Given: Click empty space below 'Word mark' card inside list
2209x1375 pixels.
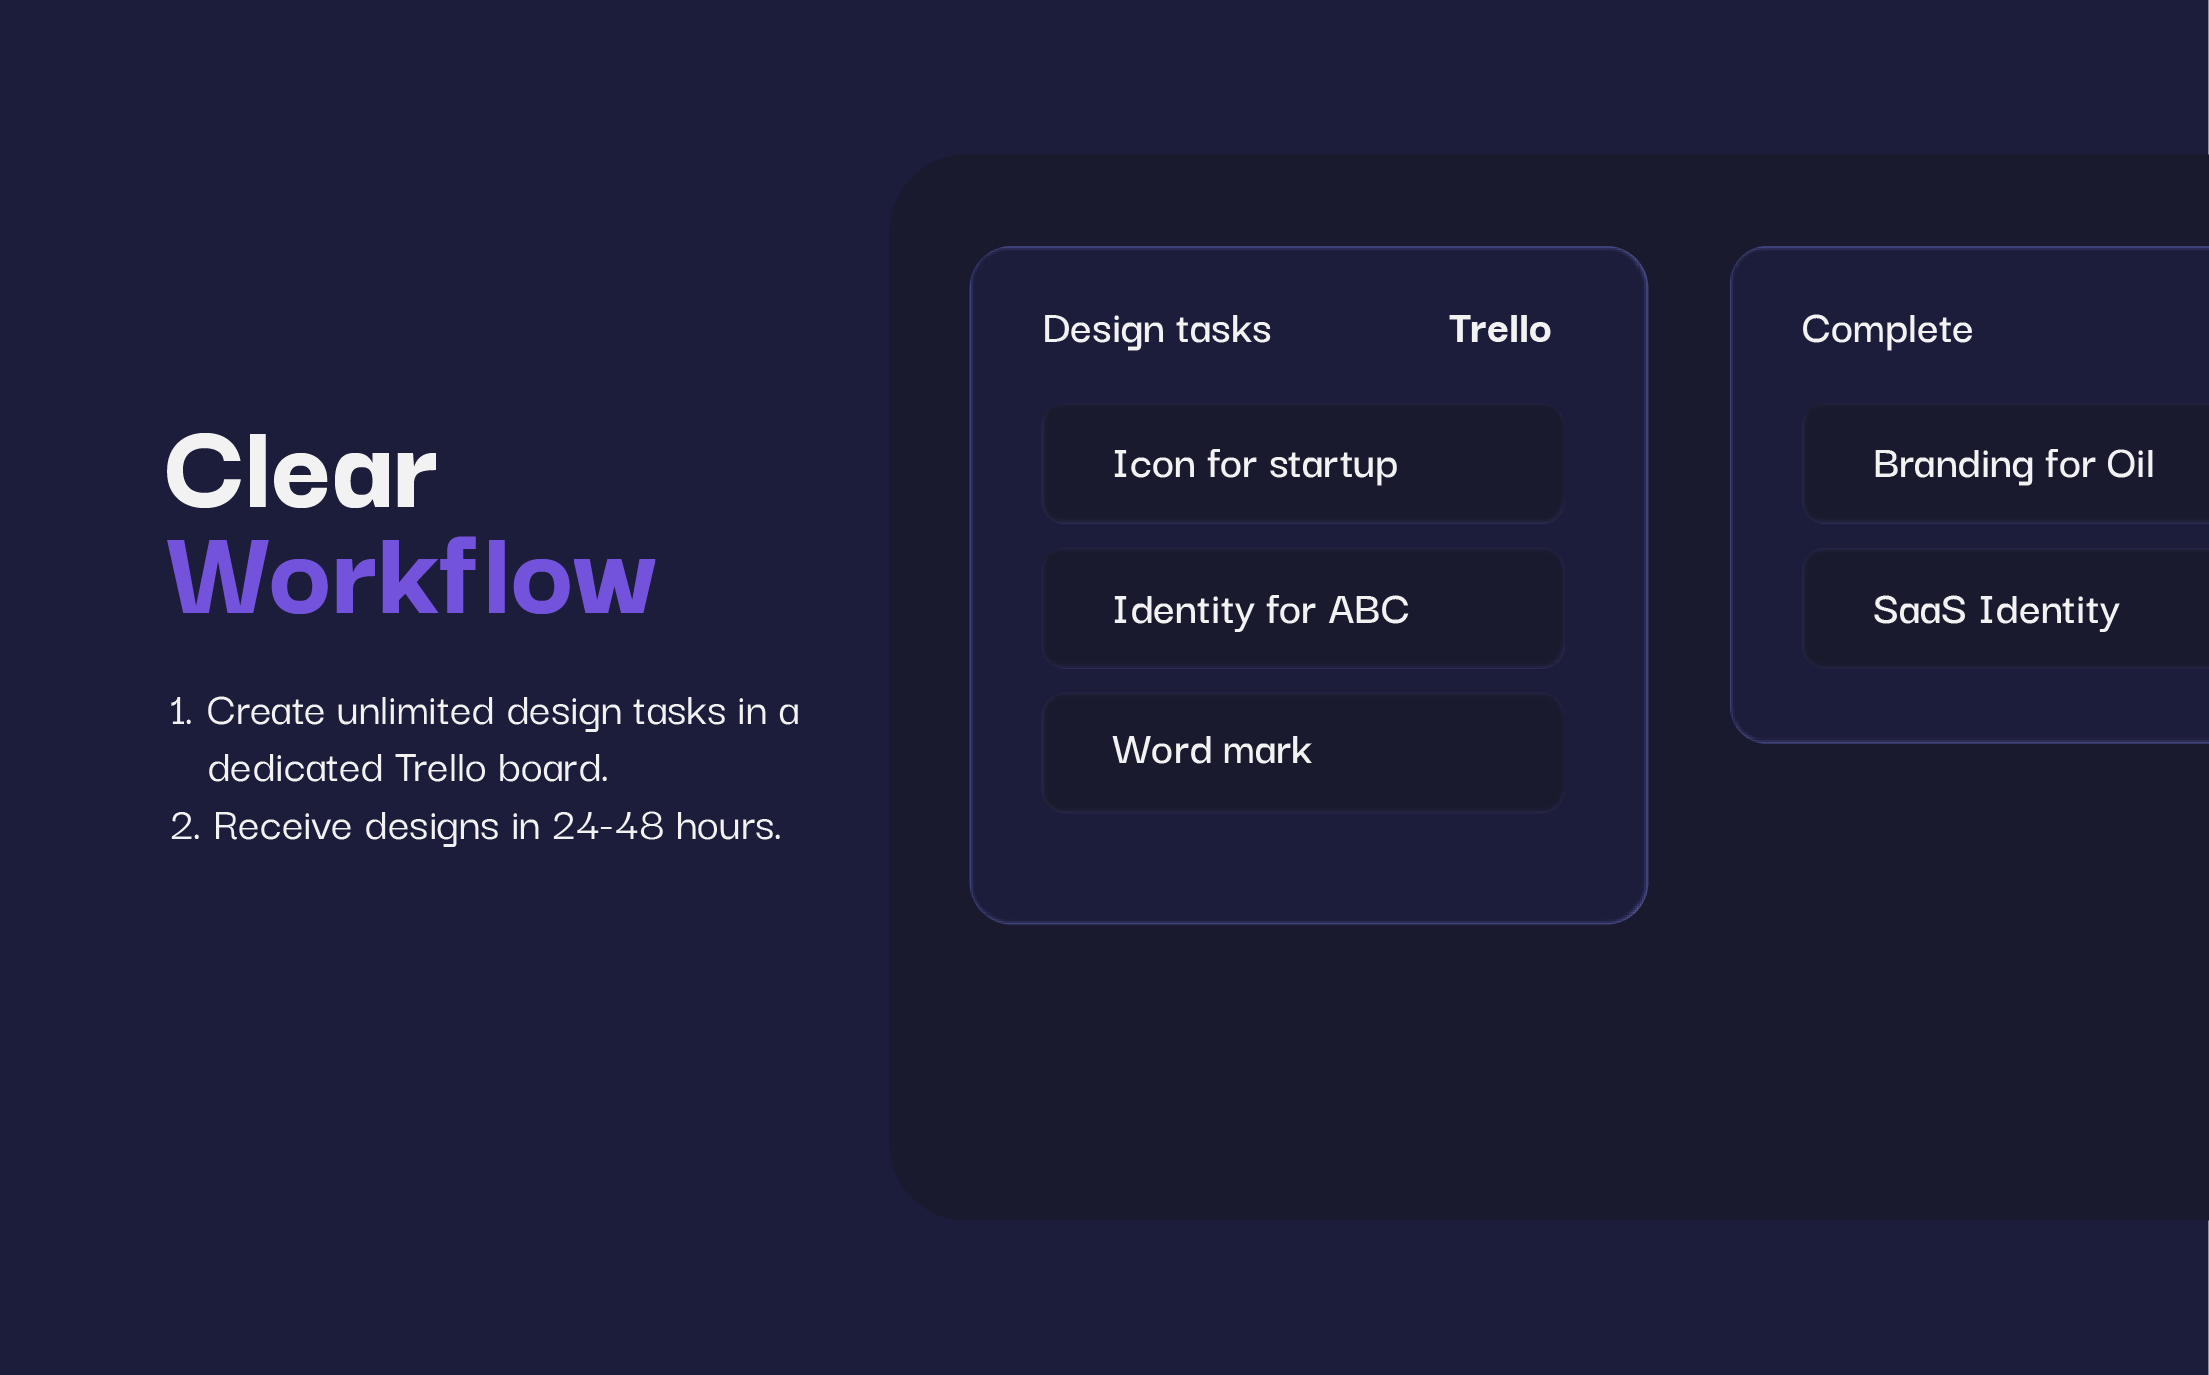Looking at the screenshot, I should coord(1302,865).
